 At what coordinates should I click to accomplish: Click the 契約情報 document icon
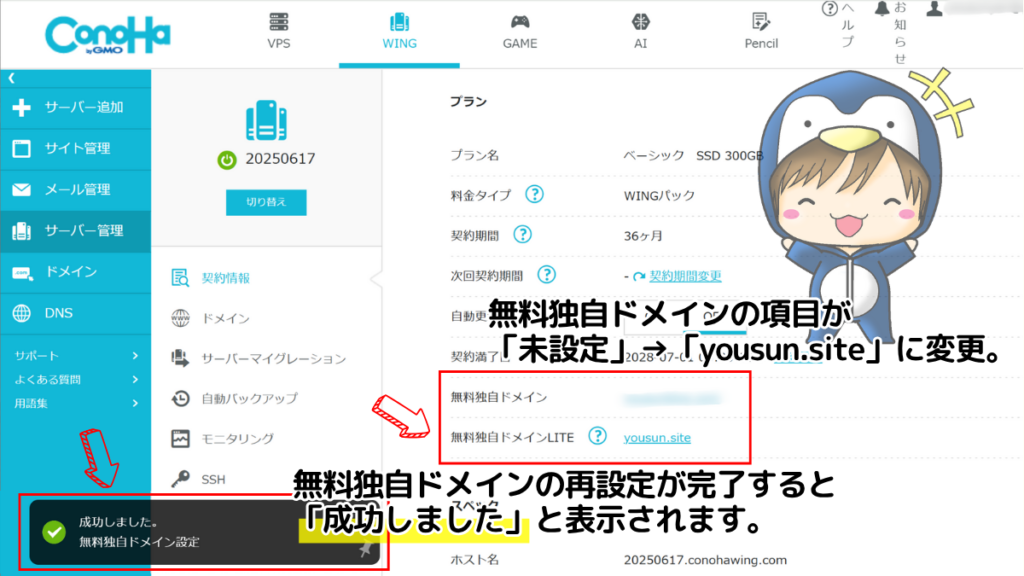click(180, 278)
